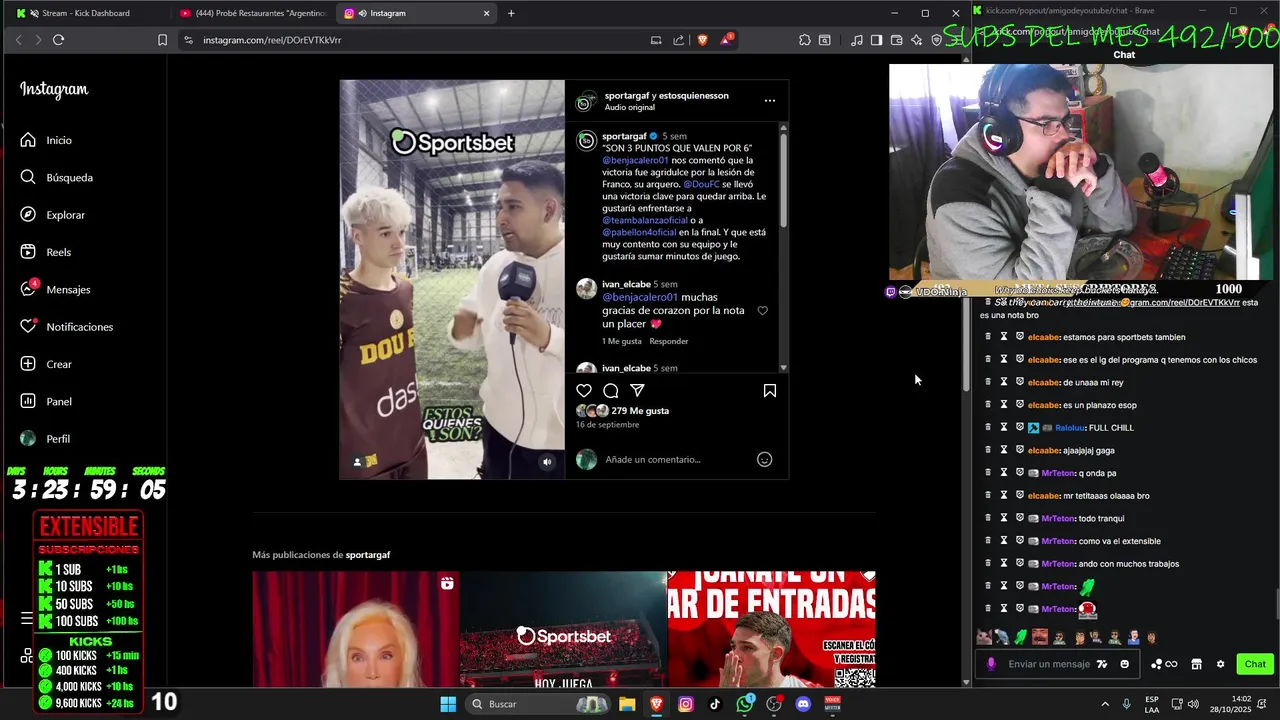Expand Windows hidden tray icons chevron
The image size is (1280, 720).
click(x=1105, y=704)
